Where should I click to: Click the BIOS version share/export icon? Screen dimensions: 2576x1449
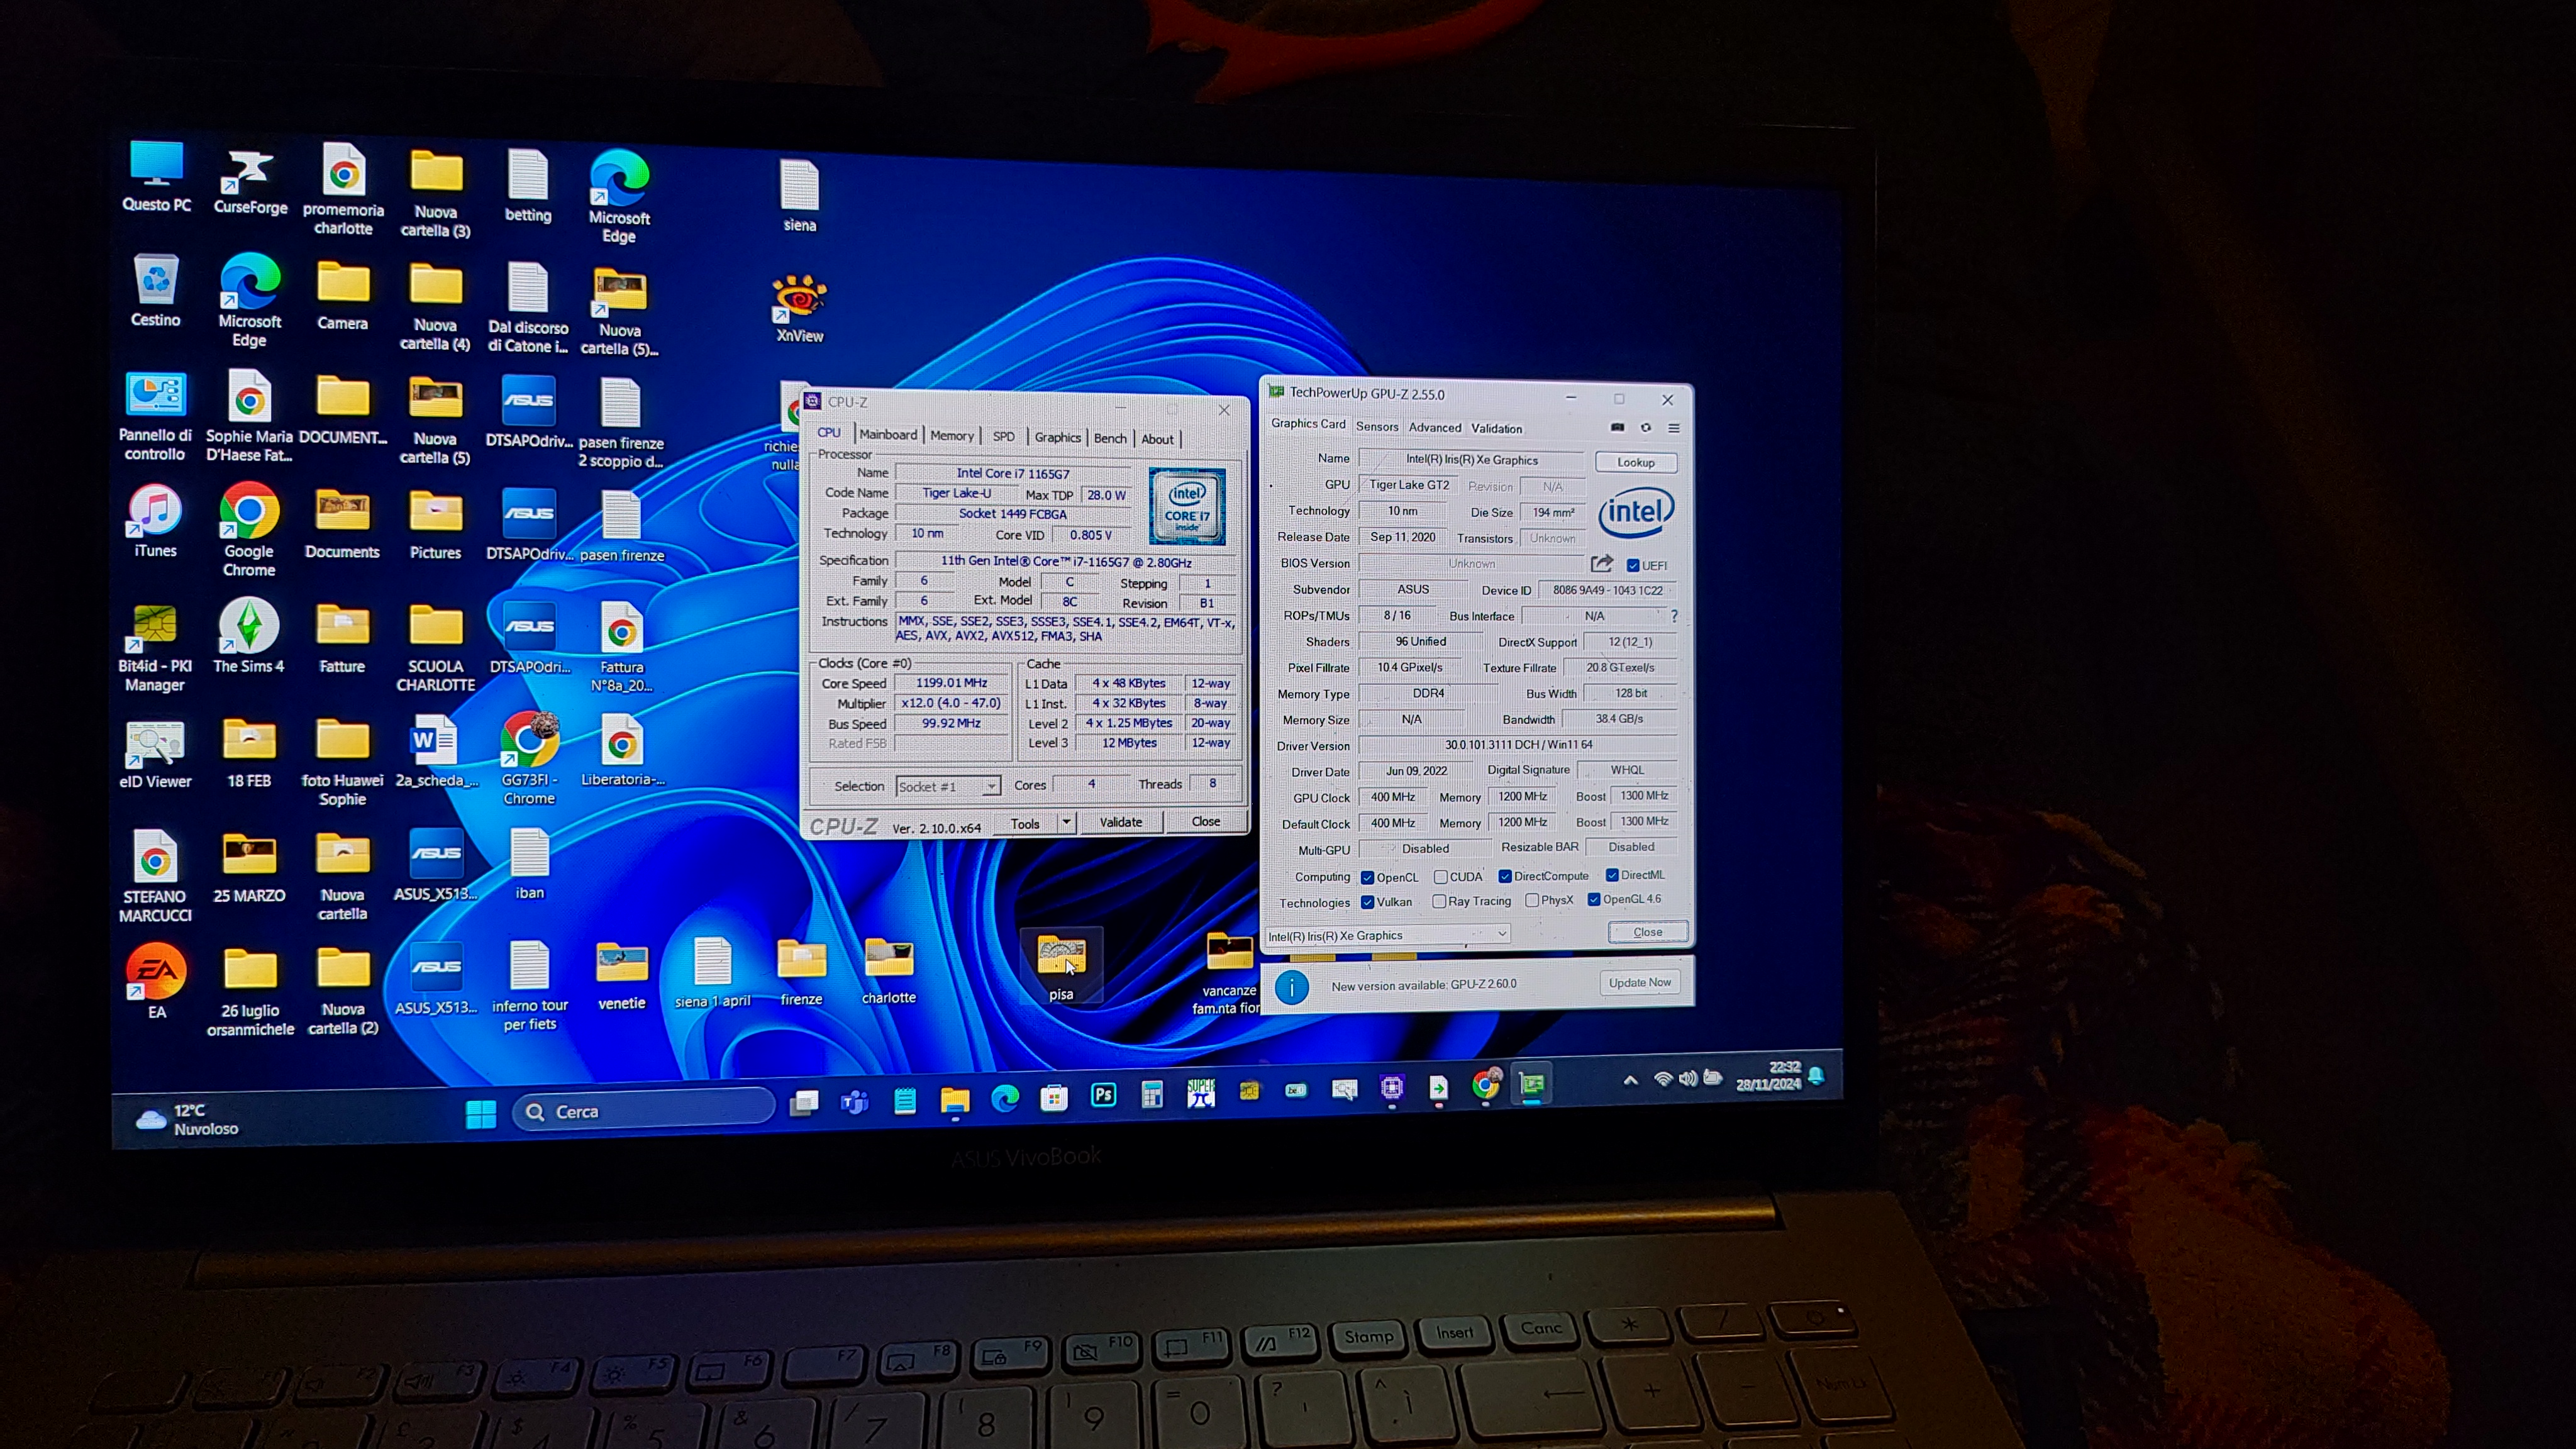click(x=1601, y=563)
